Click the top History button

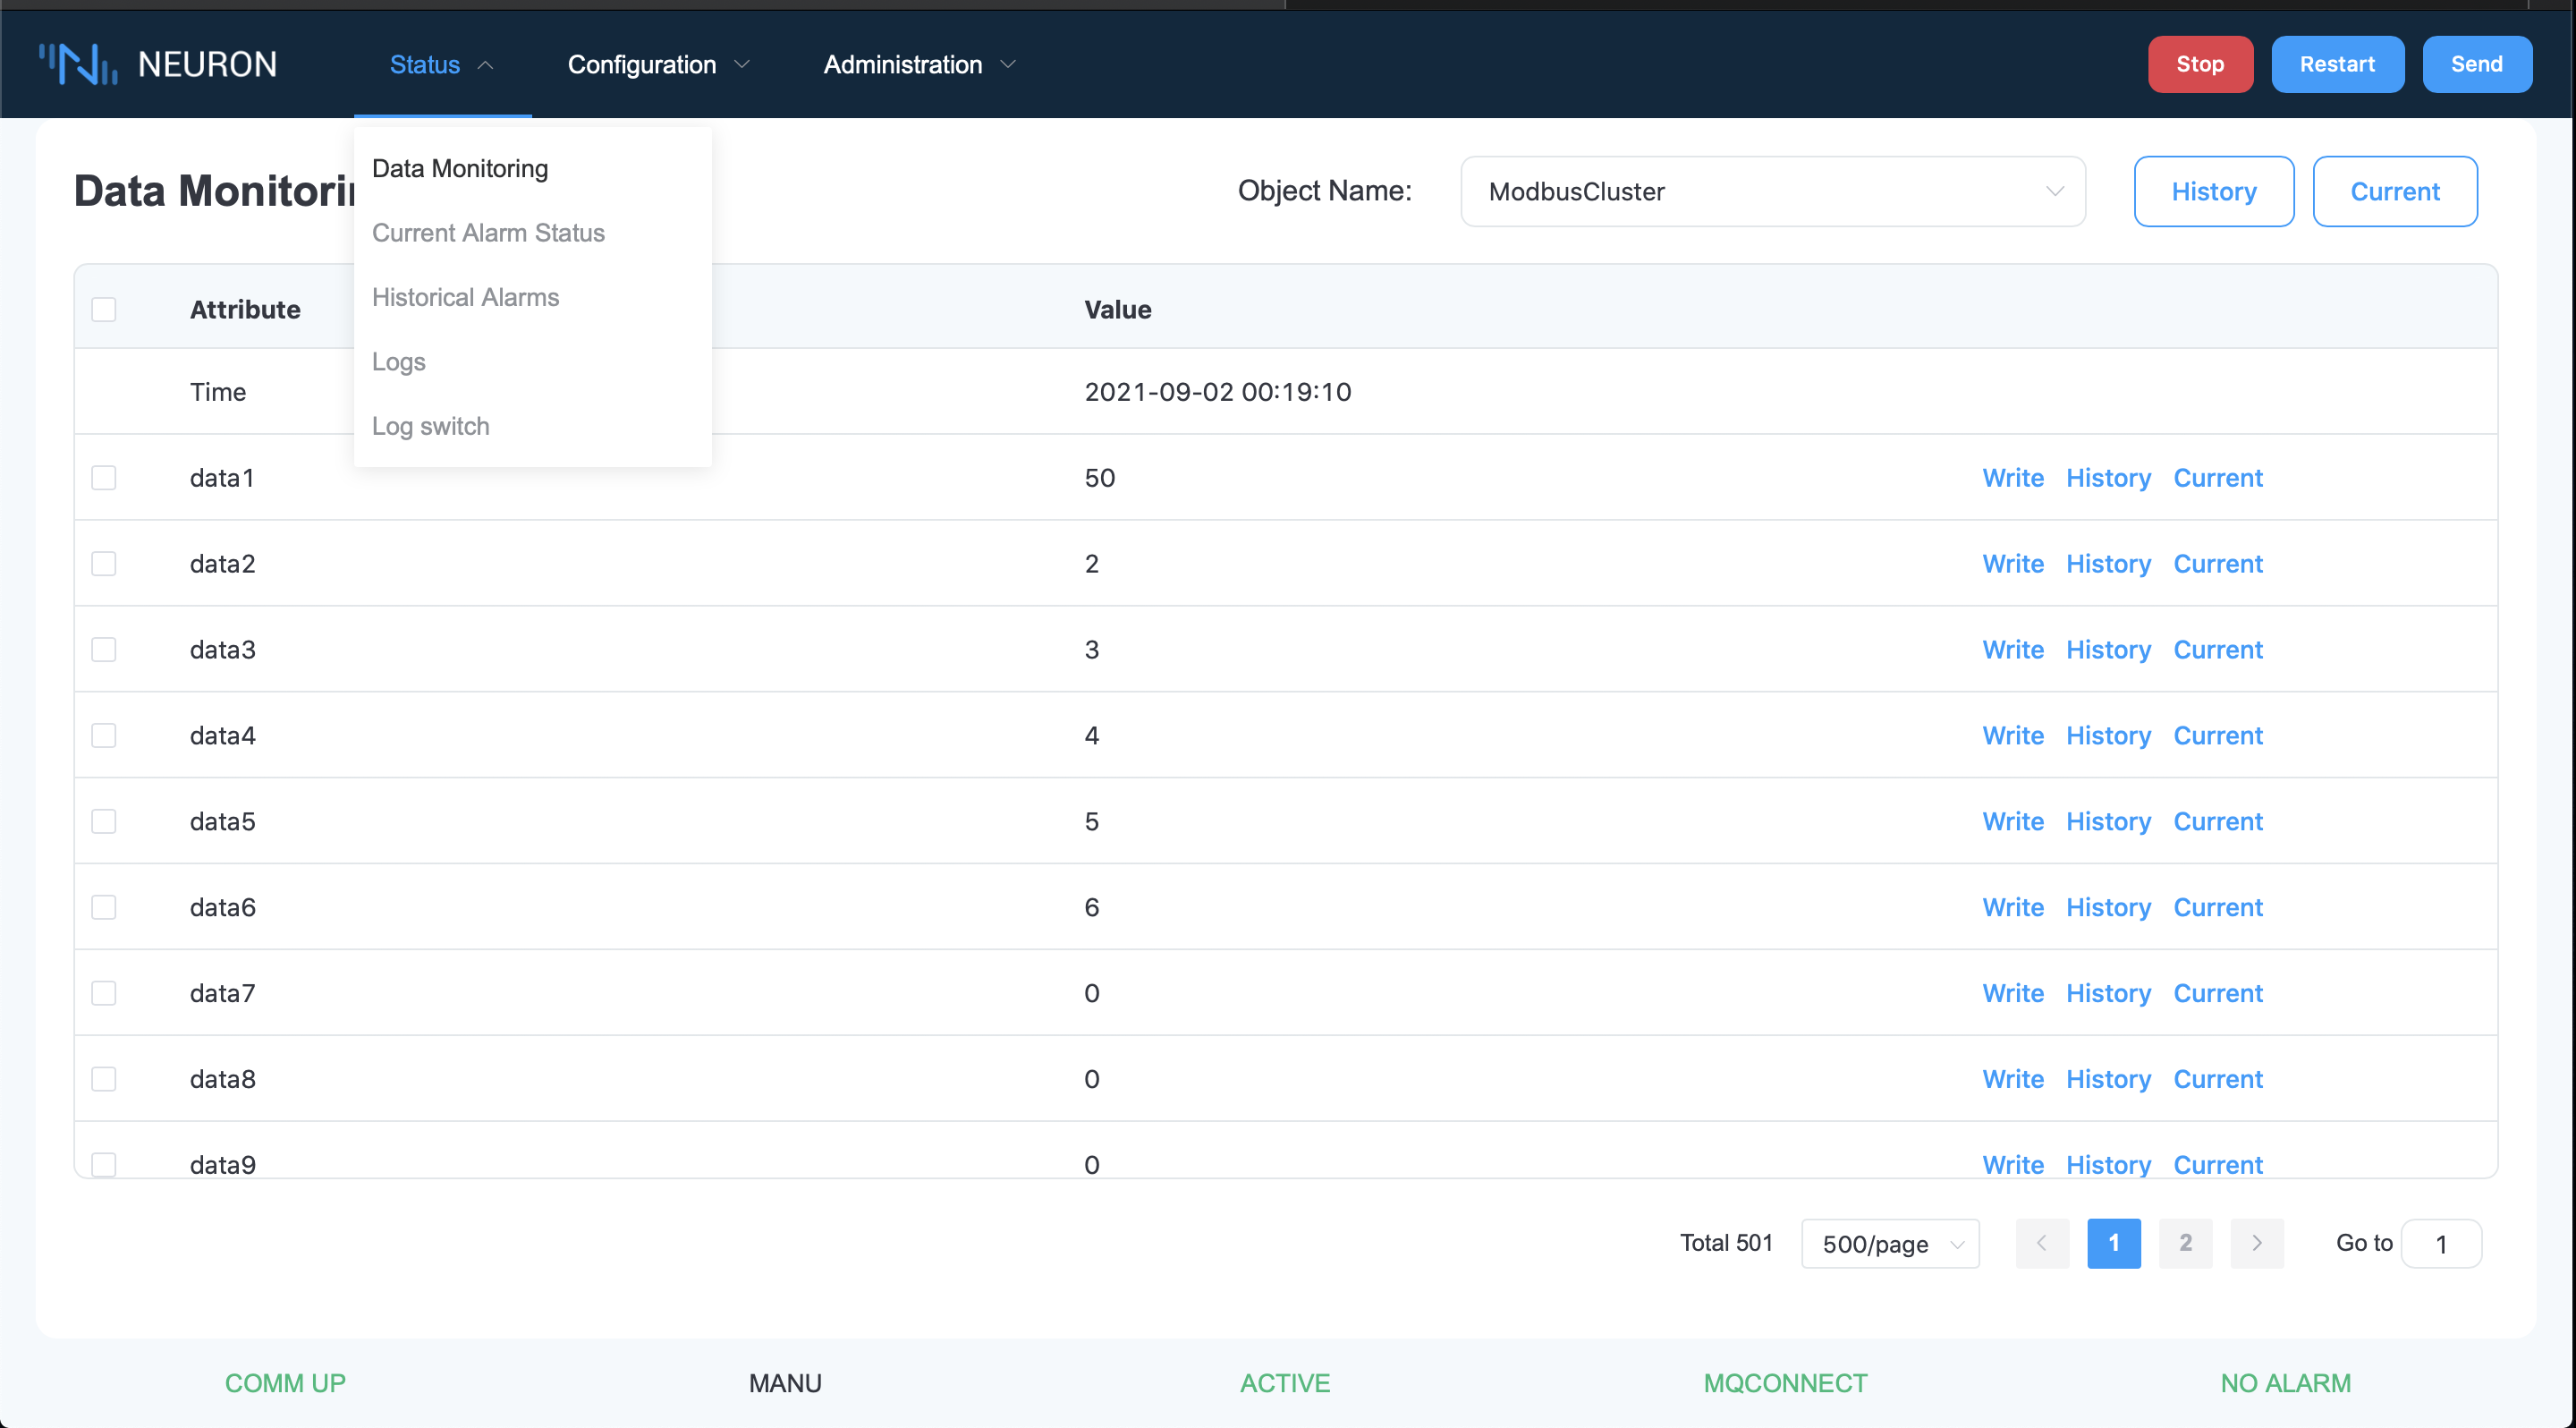click(2213, 192)
